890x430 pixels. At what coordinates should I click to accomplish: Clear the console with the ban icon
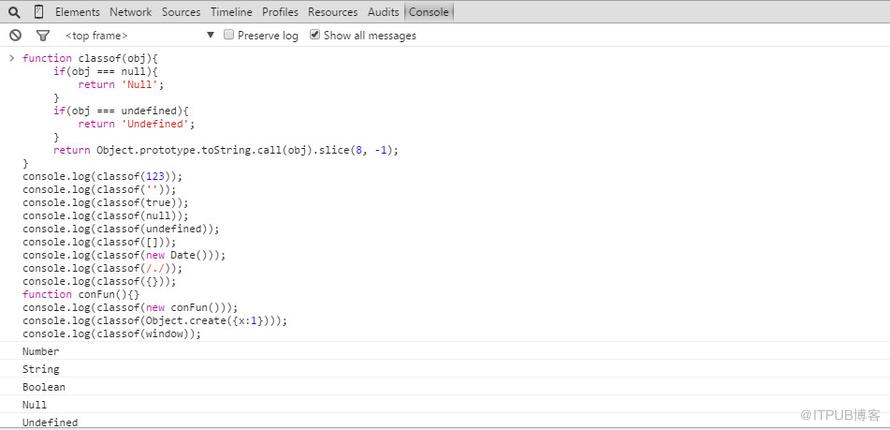[x=15, y=35]
